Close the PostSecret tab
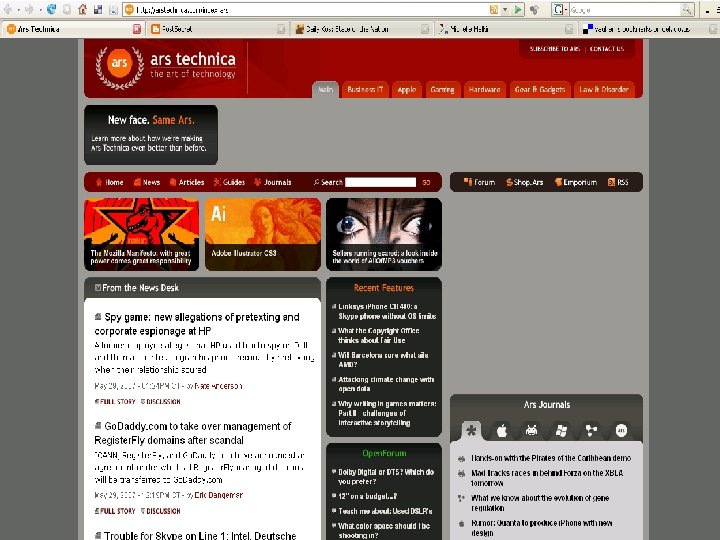The height and width of the screenshot is (540, 720). point(281,29)
